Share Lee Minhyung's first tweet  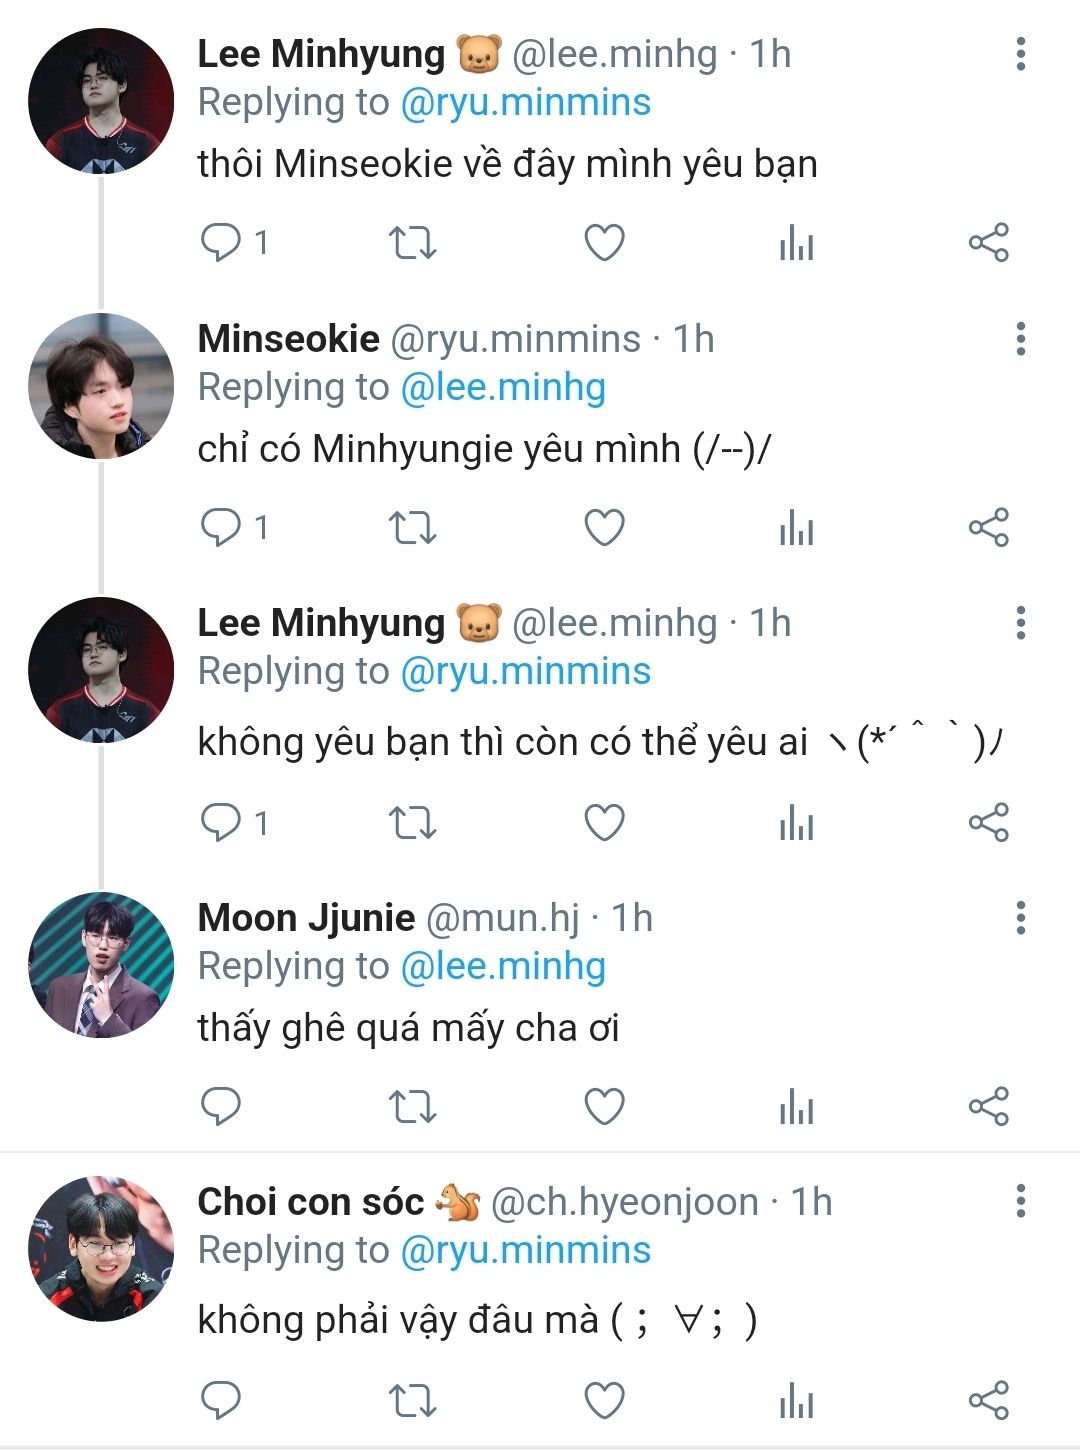989,243
